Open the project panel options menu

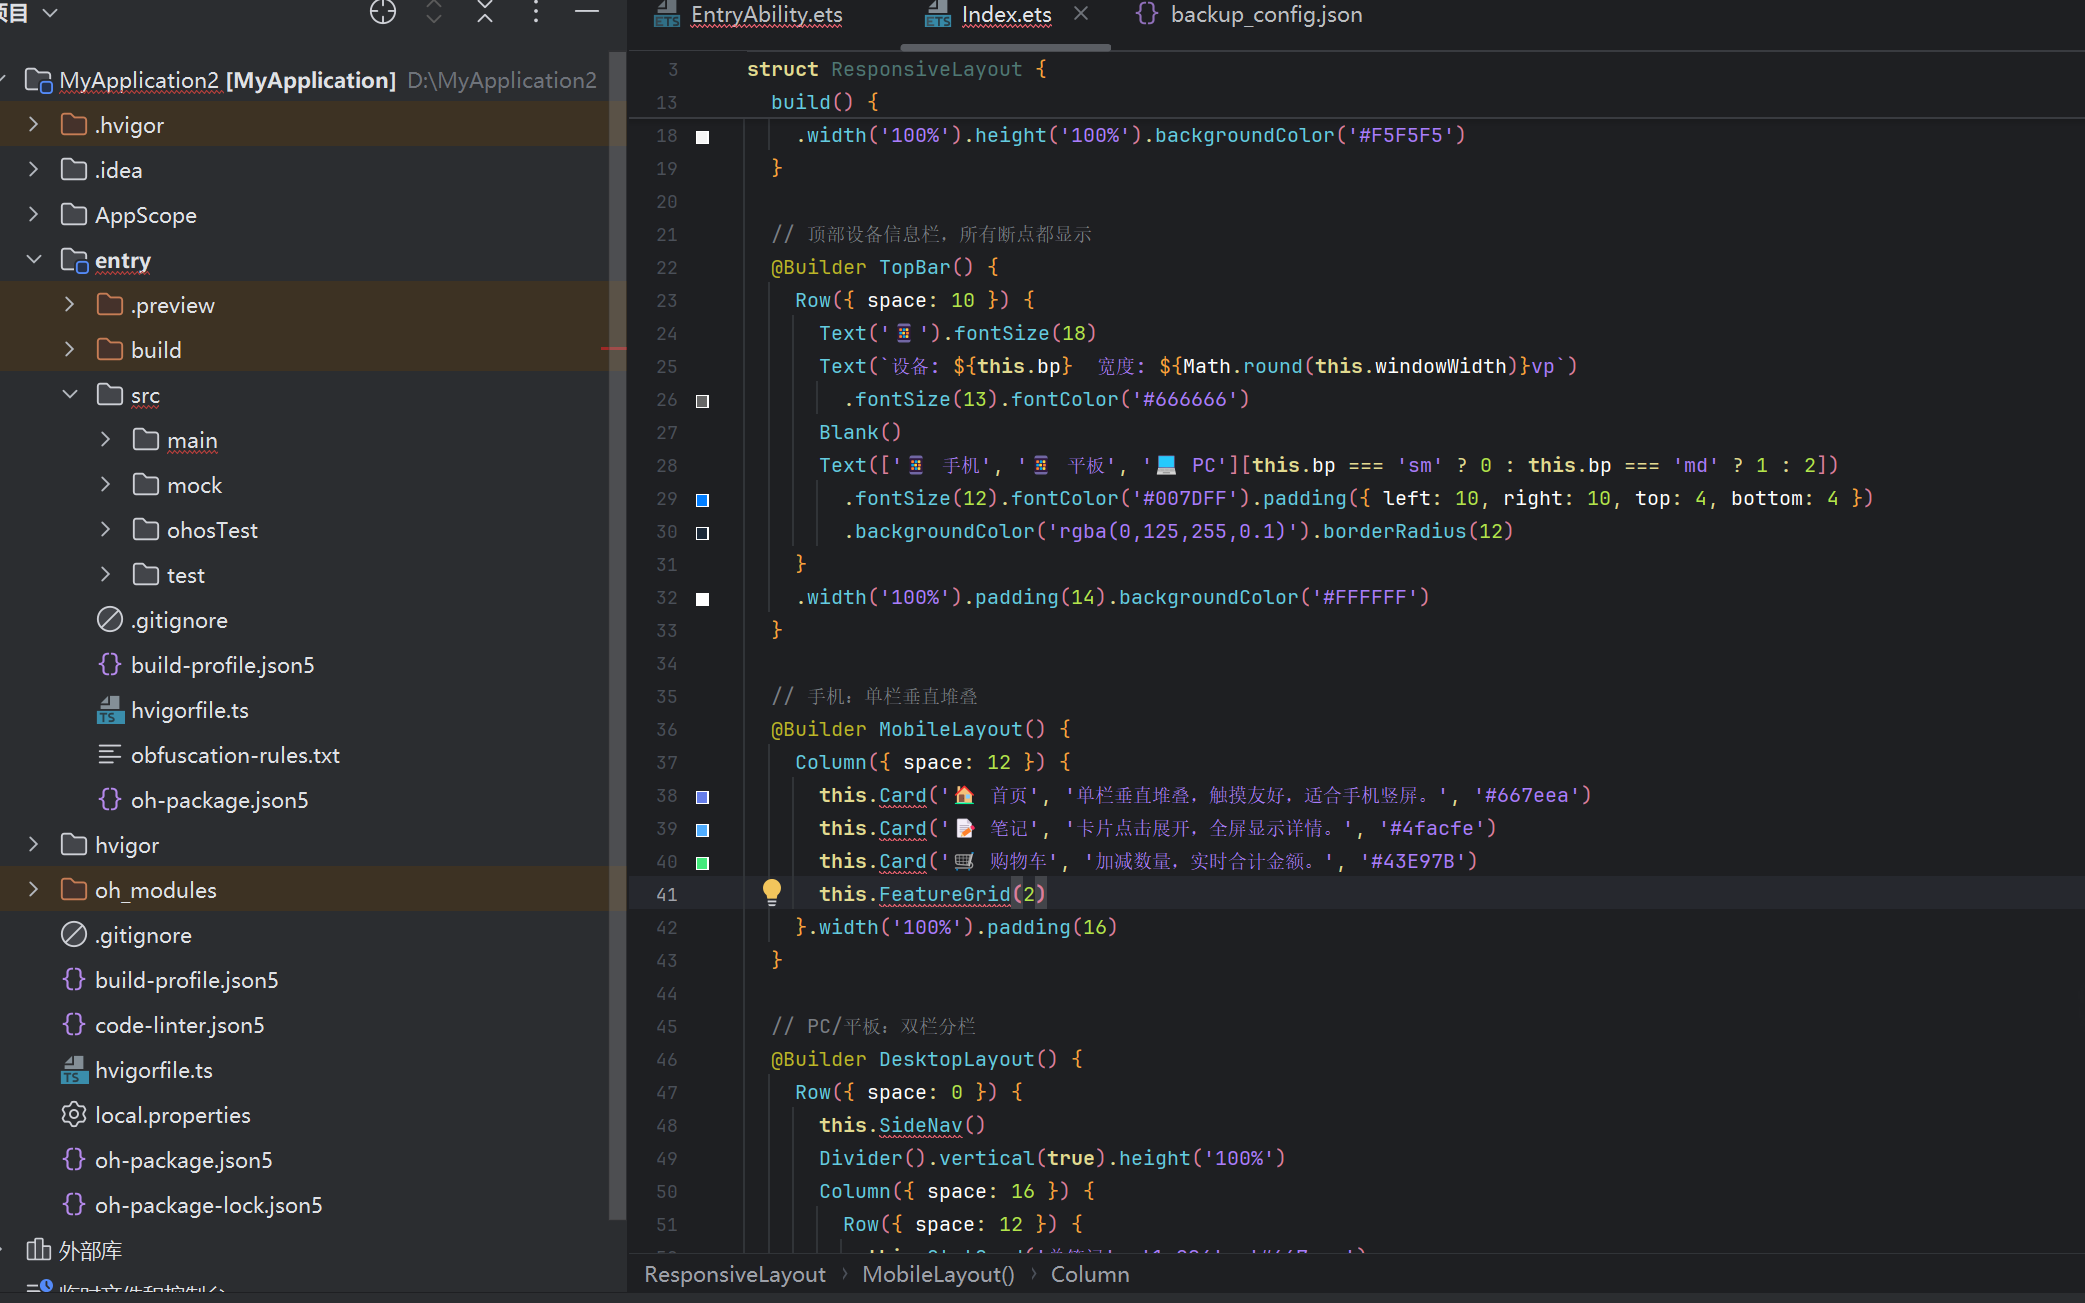click(536, 12)
